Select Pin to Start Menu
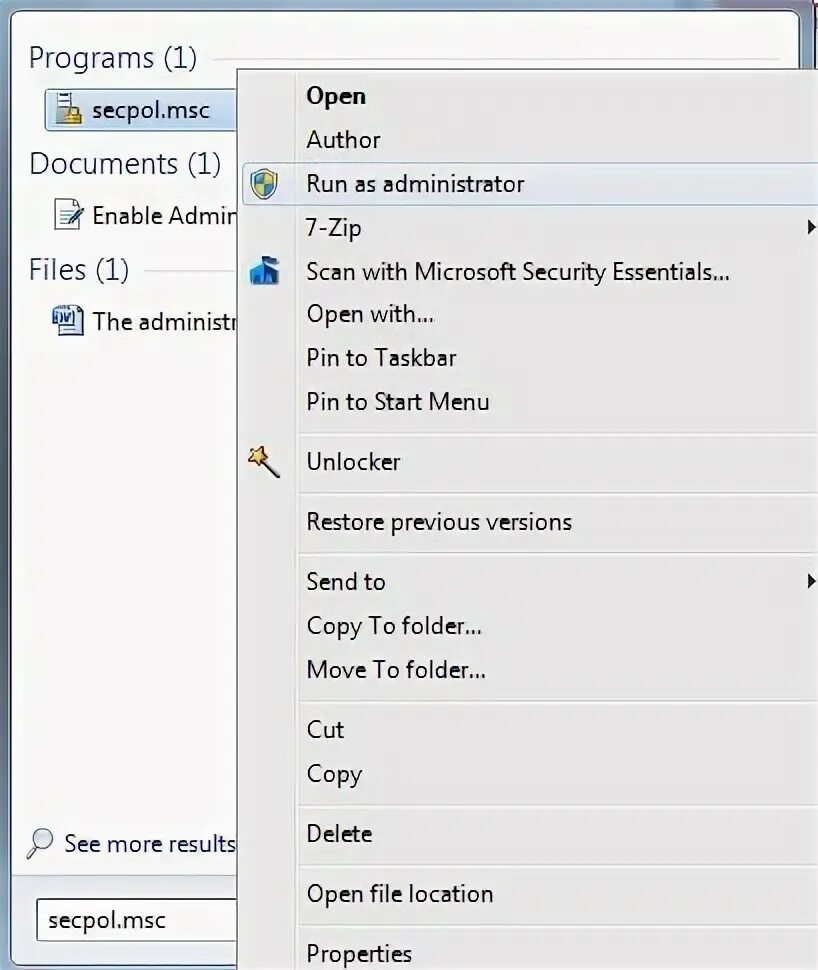 coord(398,402)
